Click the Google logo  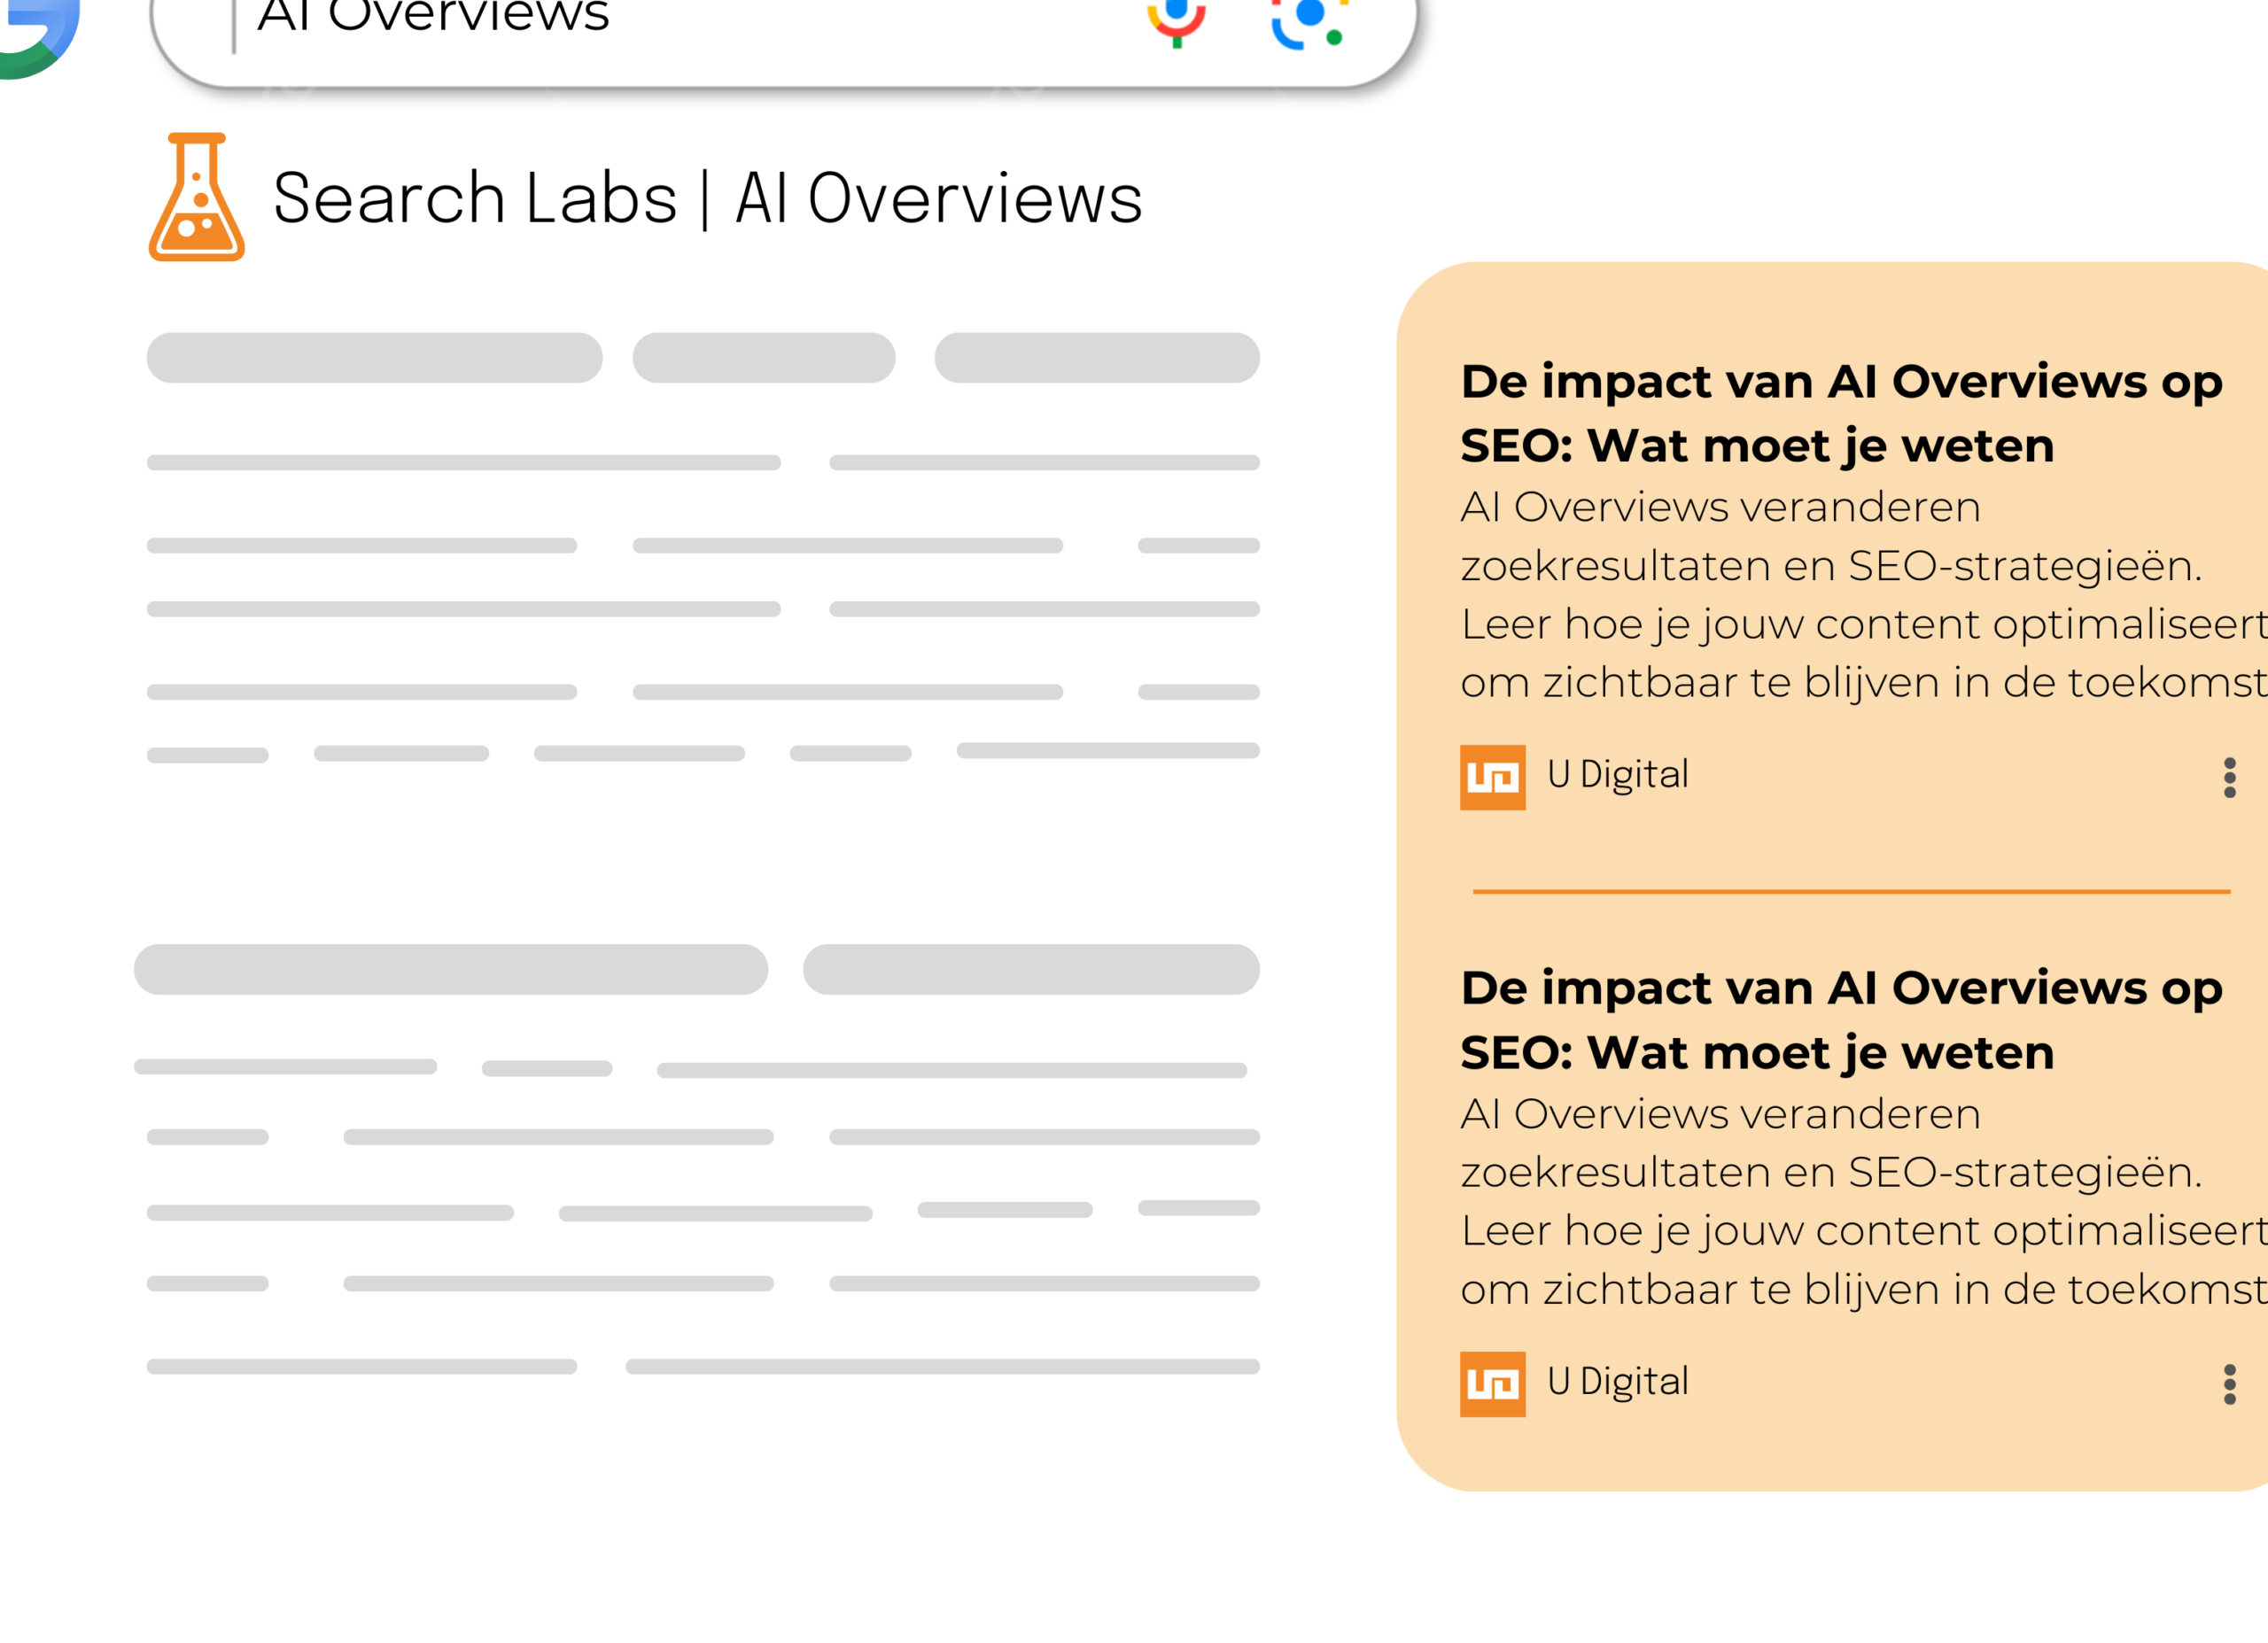(x=38, y=36)
